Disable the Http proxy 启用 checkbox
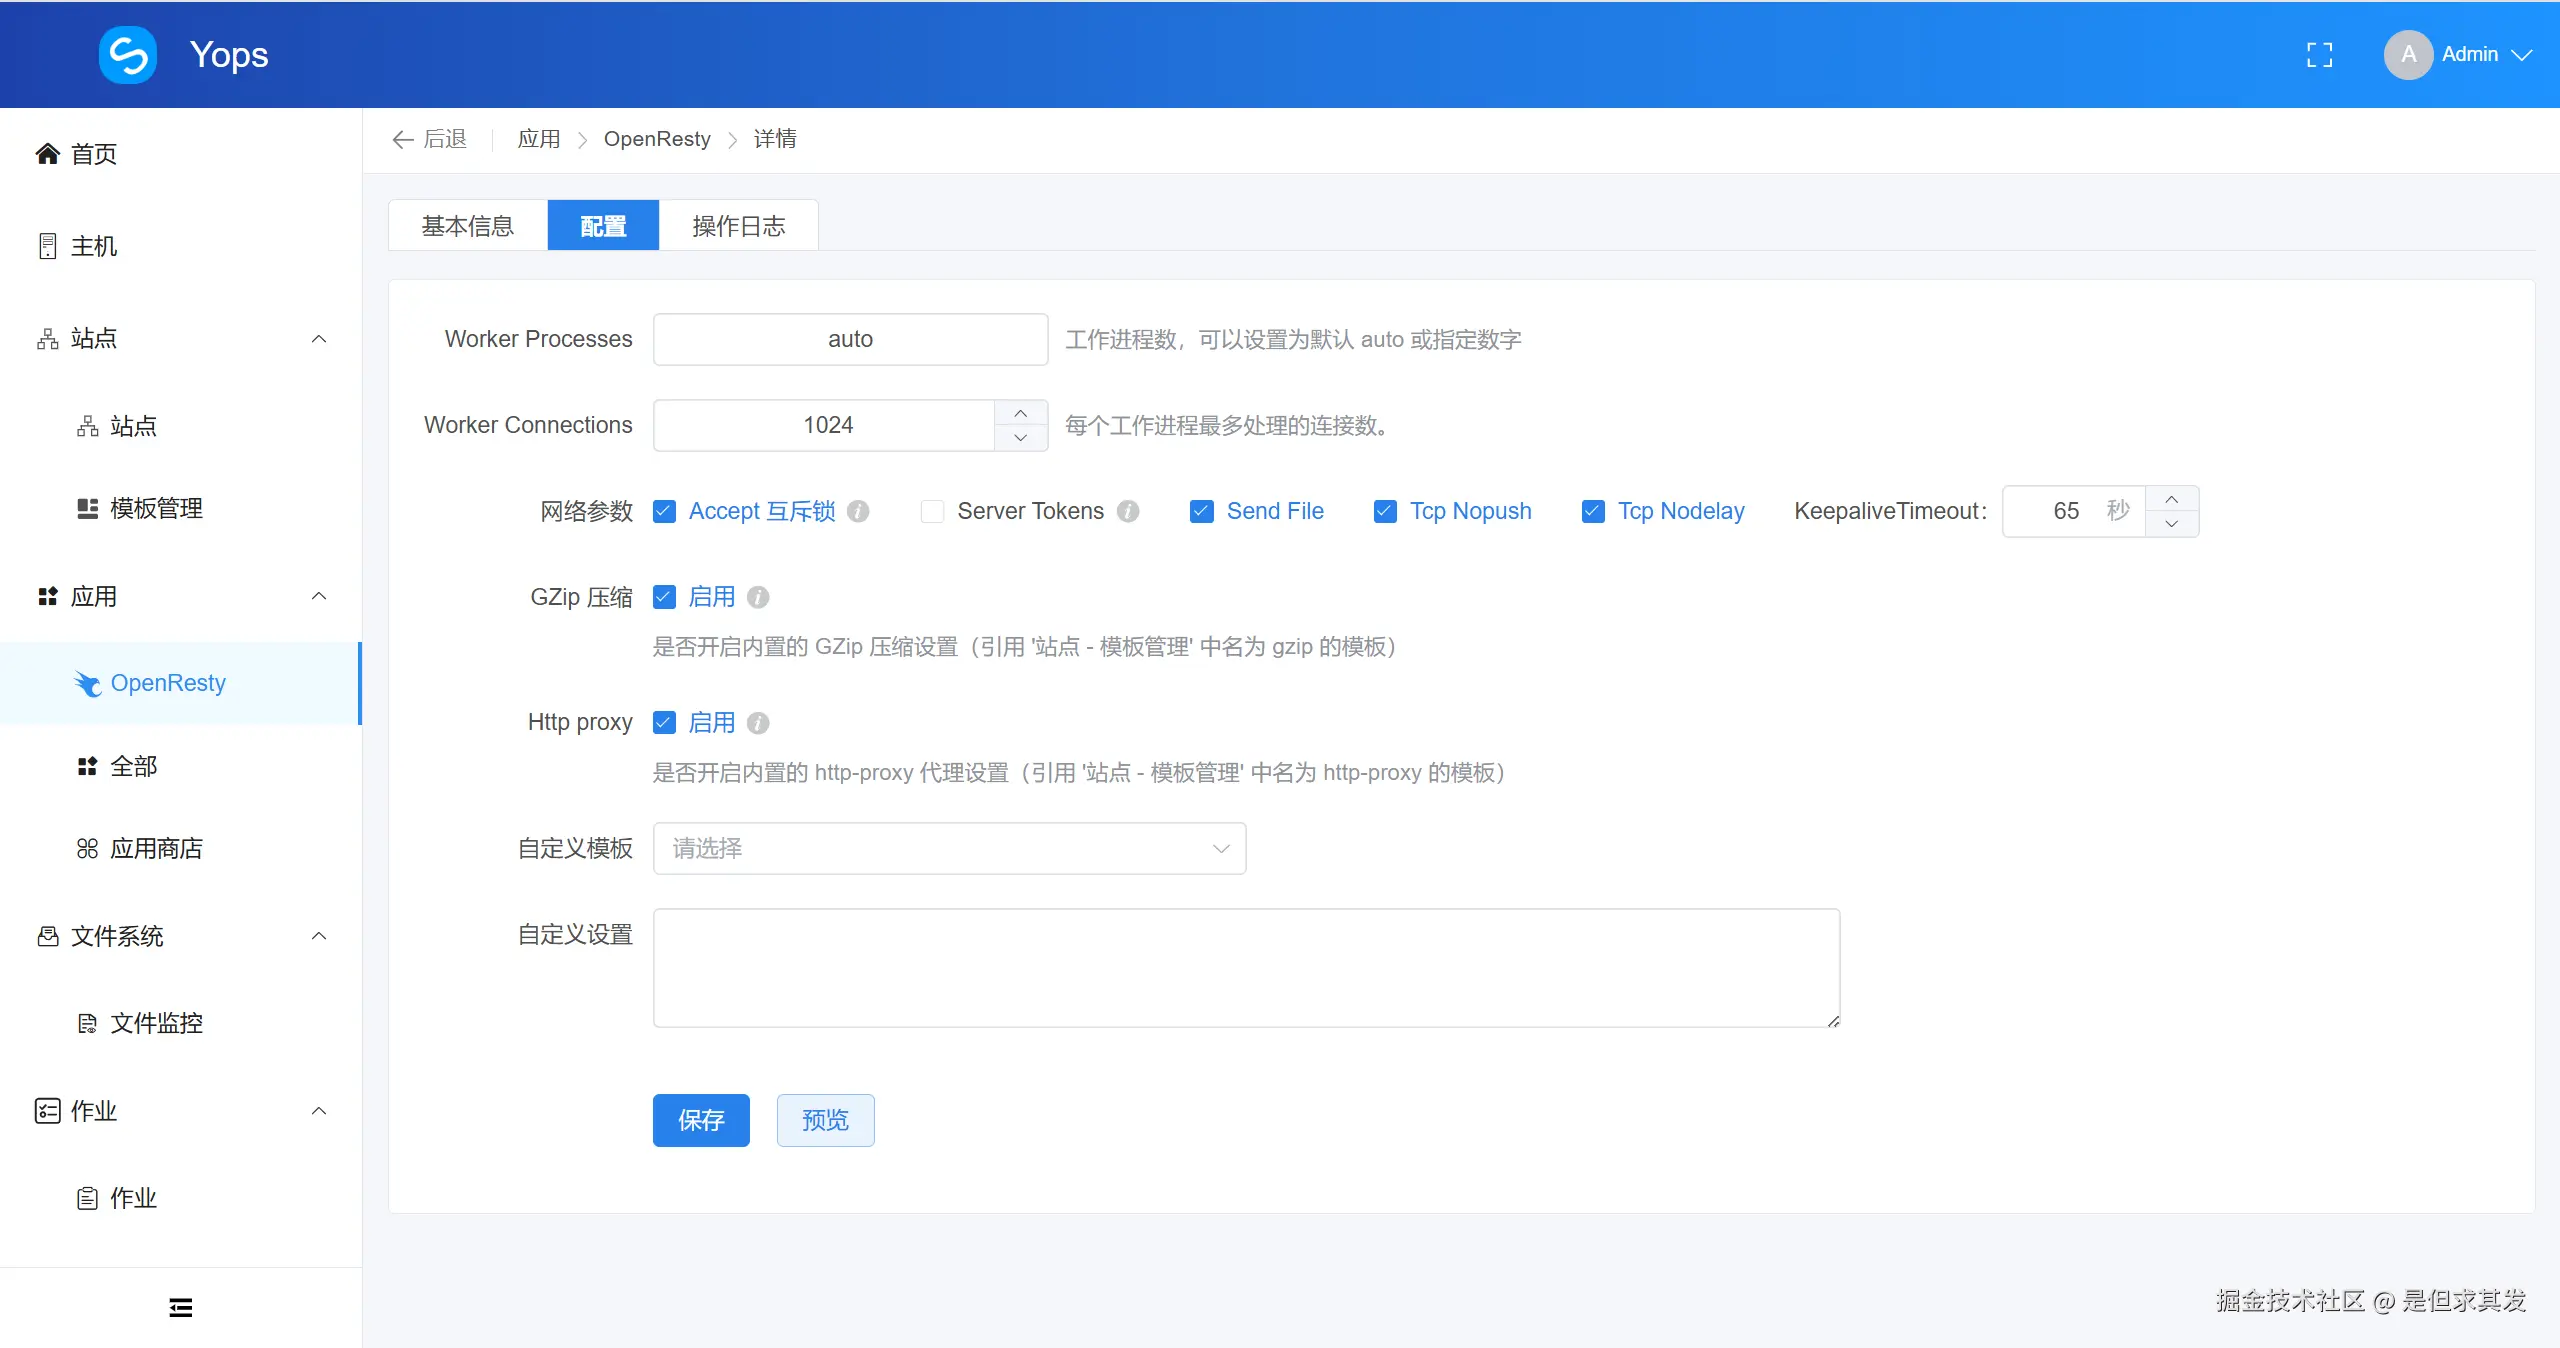2560x1348 pixels. click(x=664, y=722)
